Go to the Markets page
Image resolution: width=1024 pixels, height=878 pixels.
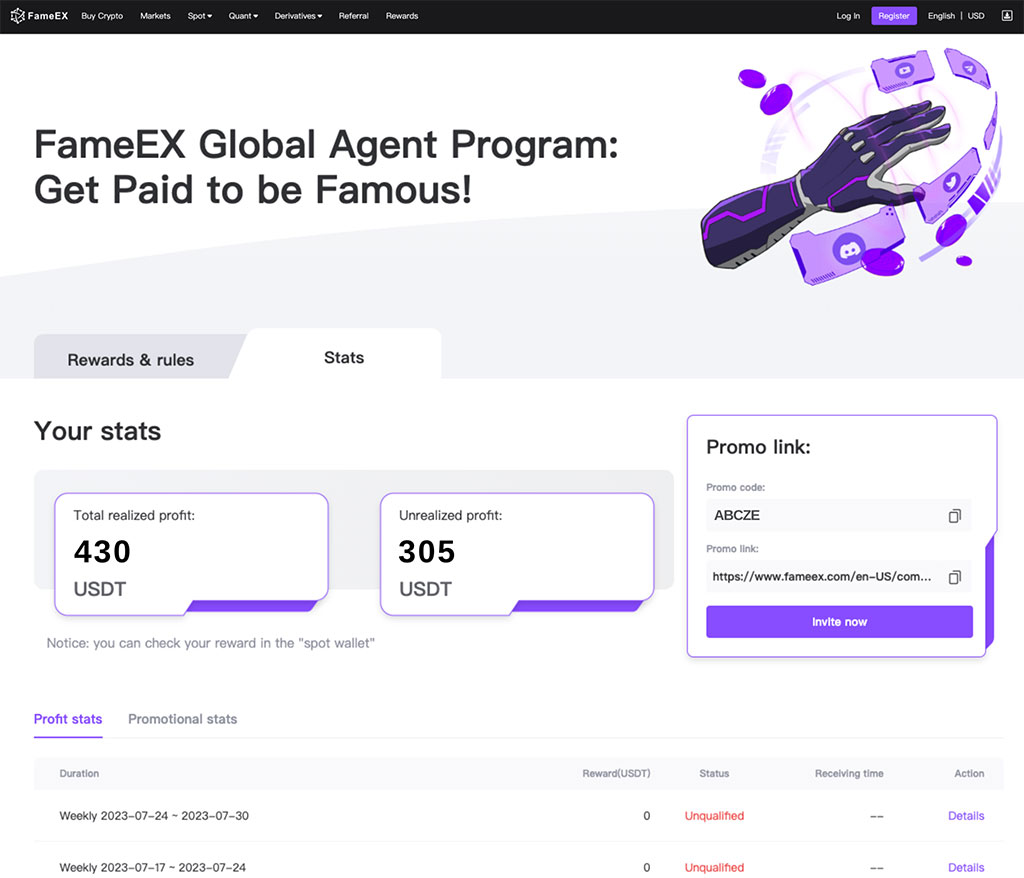click(155, 16)
